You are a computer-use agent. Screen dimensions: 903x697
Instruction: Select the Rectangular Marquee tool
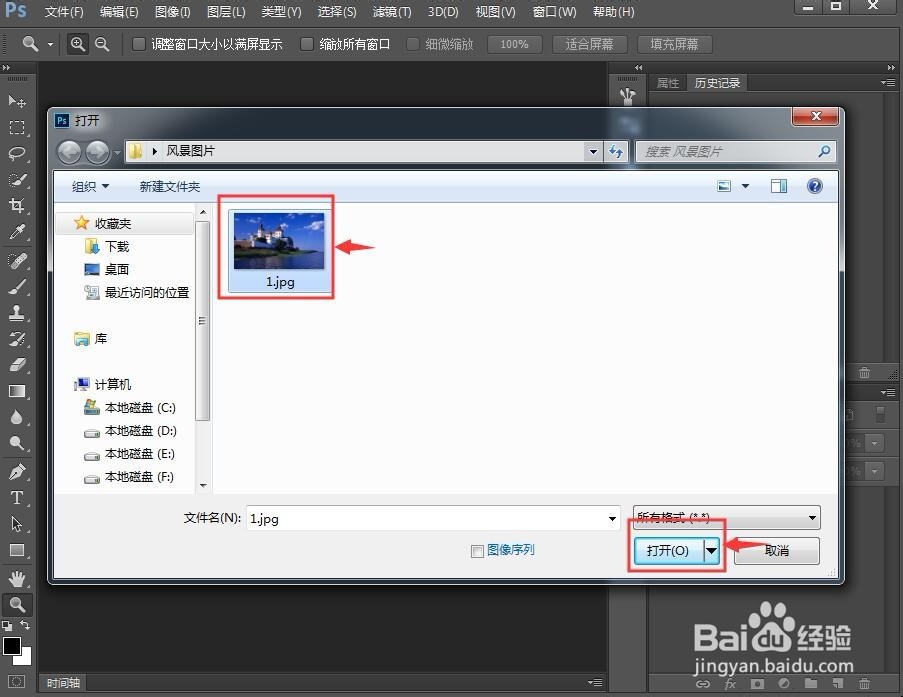tap(17, 127)
